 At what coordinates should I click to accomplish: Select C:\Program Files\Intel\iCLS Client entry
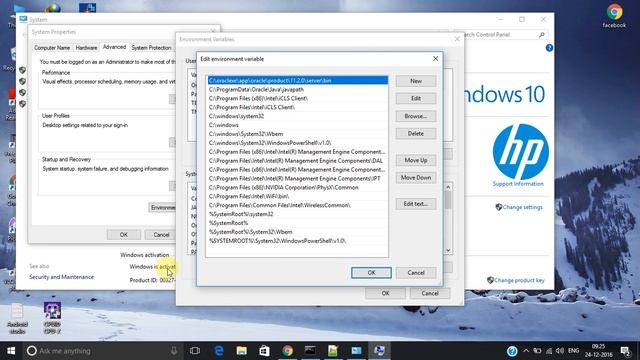pos(298,107)
